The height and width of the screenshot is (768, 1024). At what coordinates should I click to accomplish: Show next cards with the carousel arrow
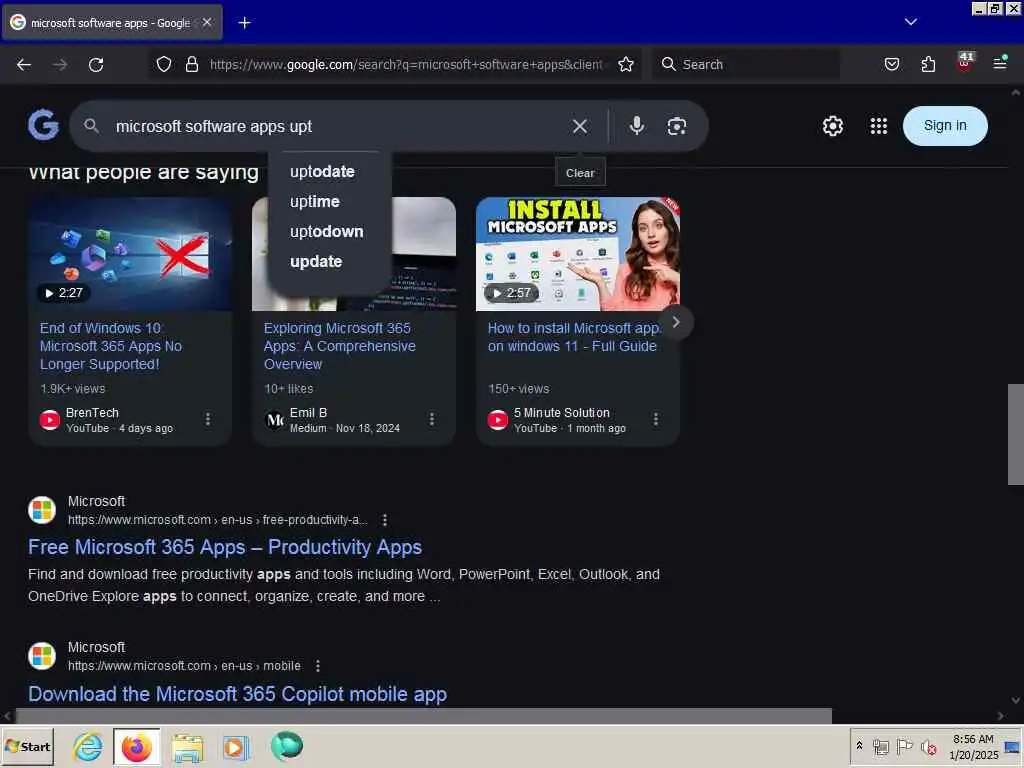point(676,322)
